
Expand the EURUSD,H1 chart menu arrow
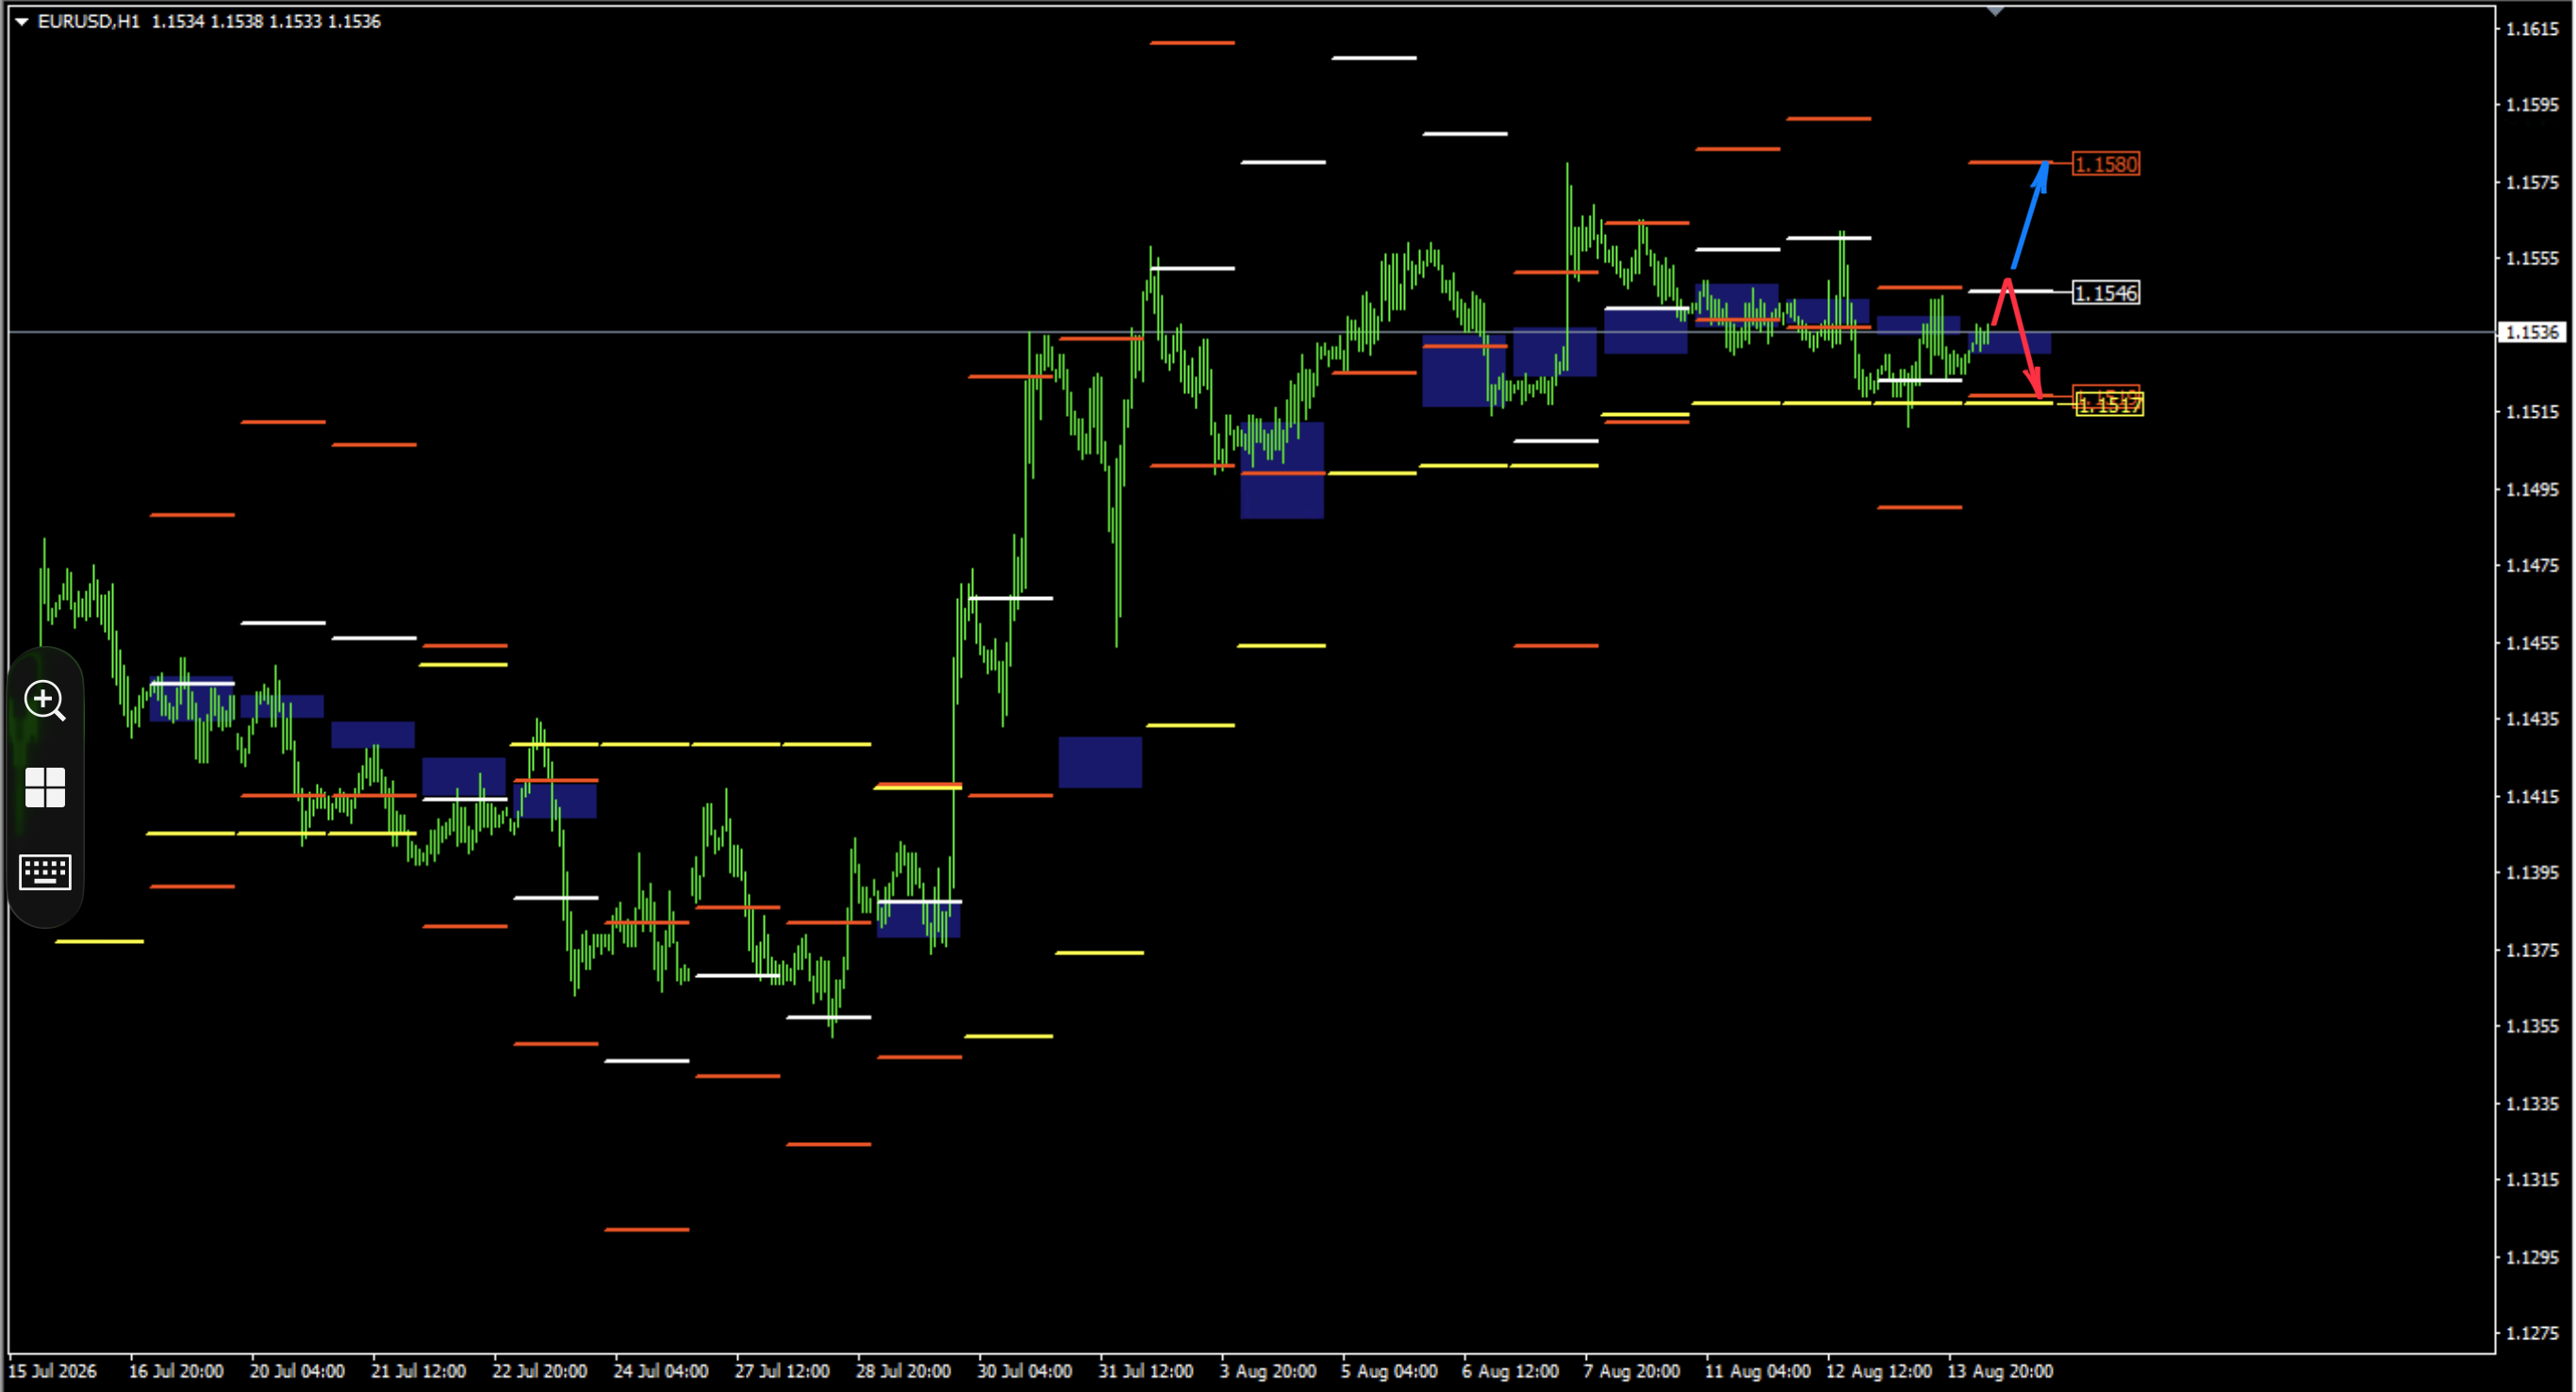point(21,21)
